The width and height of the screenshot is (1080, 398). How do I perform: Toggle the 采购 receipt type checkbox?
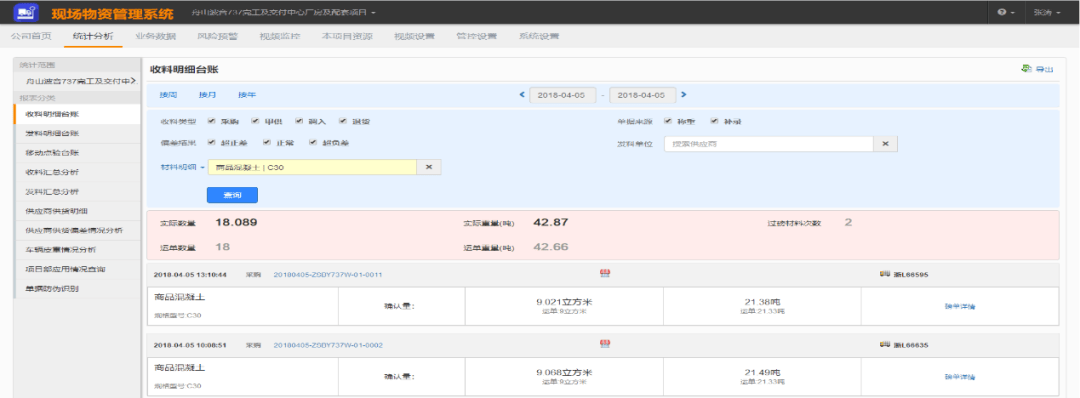(x=211, y=121)
